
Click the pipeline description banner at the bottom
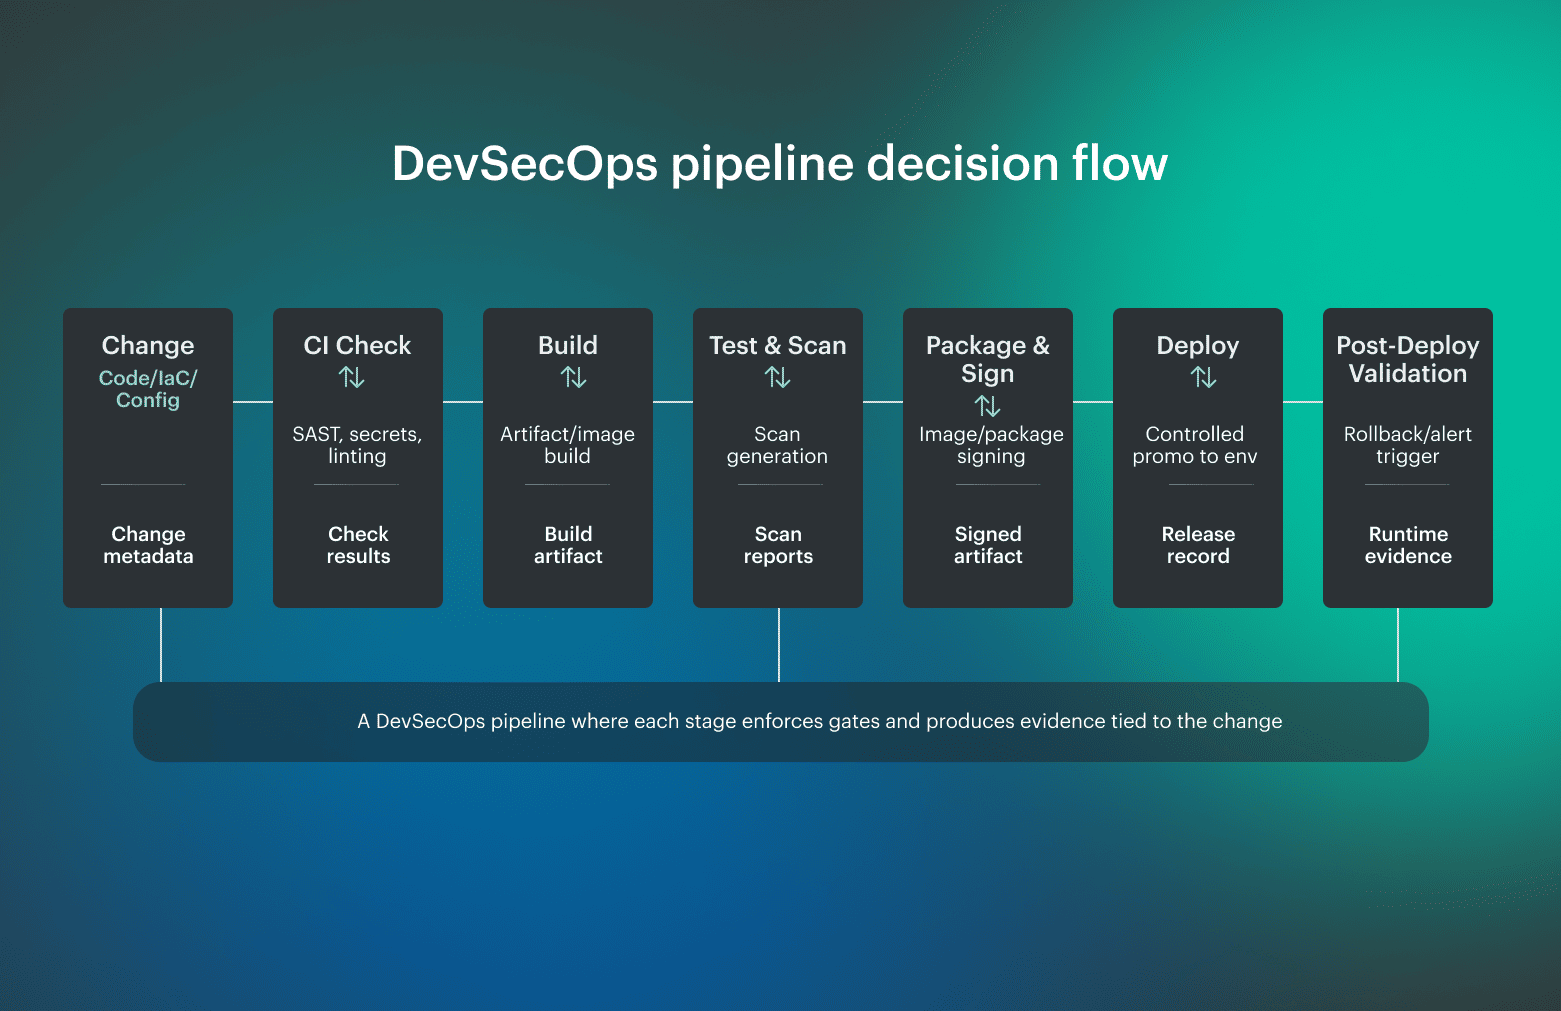[780, 721]
